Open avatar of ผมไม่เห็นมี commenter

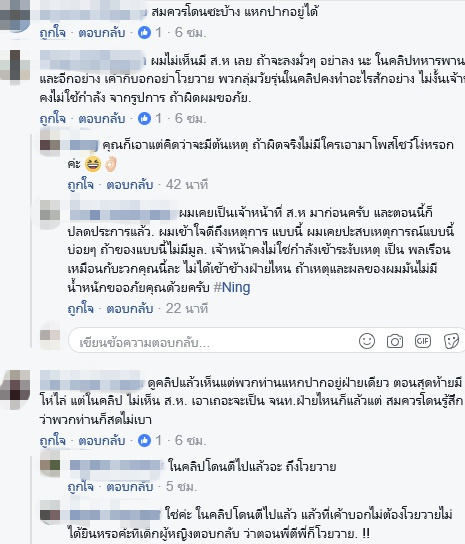point(15,67)
